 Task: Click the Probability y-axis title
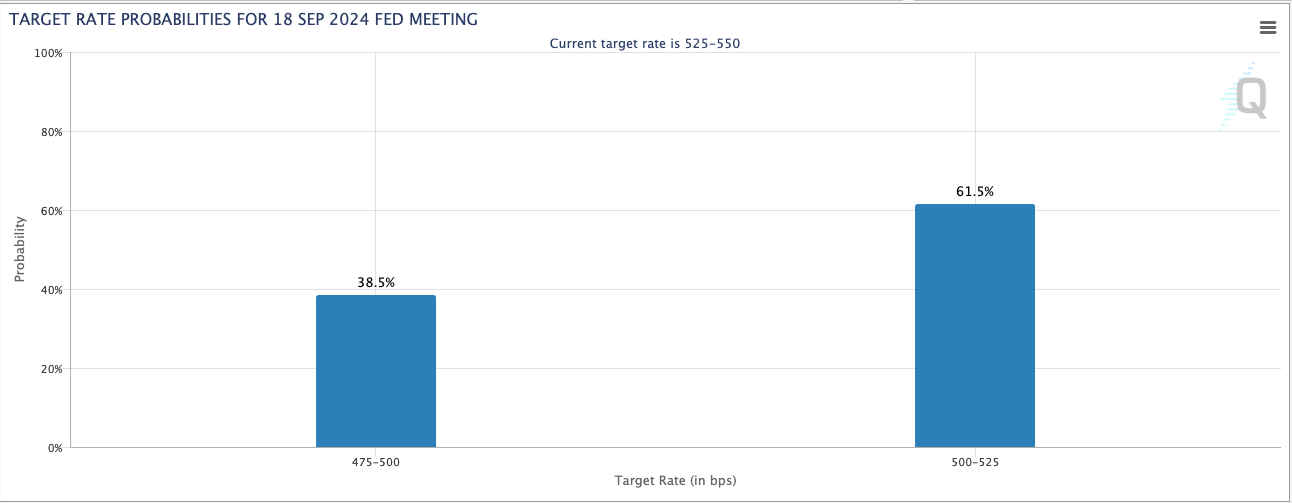click(x=20, y=250)
